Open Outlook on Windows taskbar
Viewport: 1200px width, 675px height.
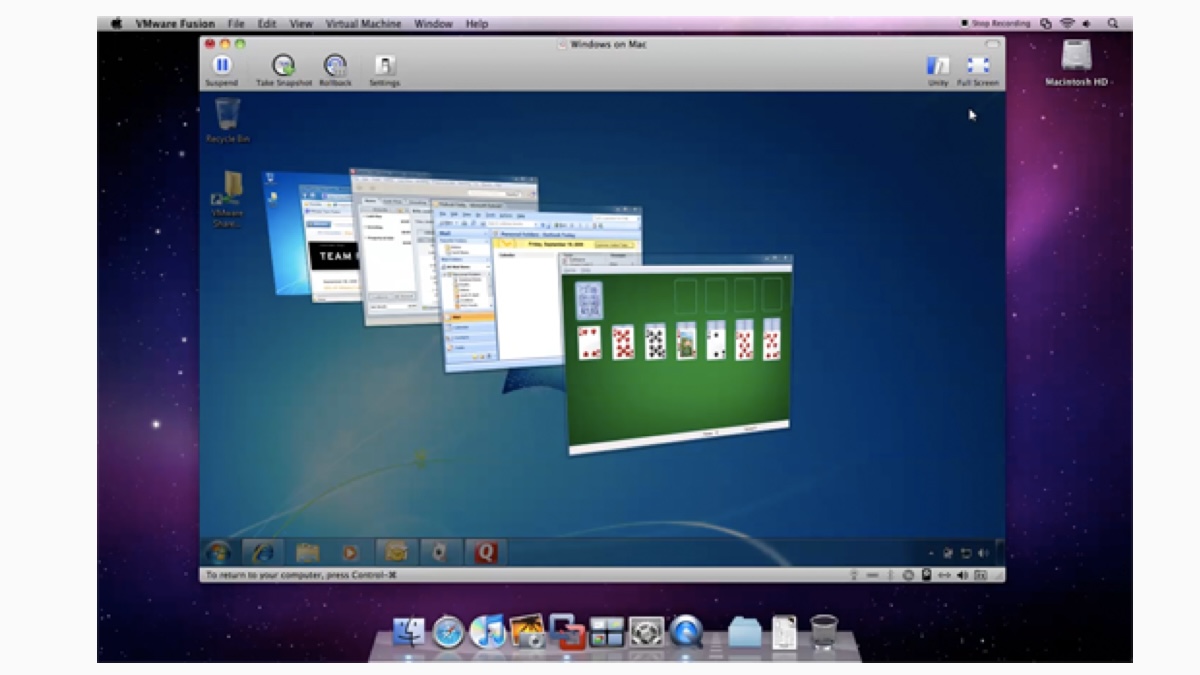396,552
